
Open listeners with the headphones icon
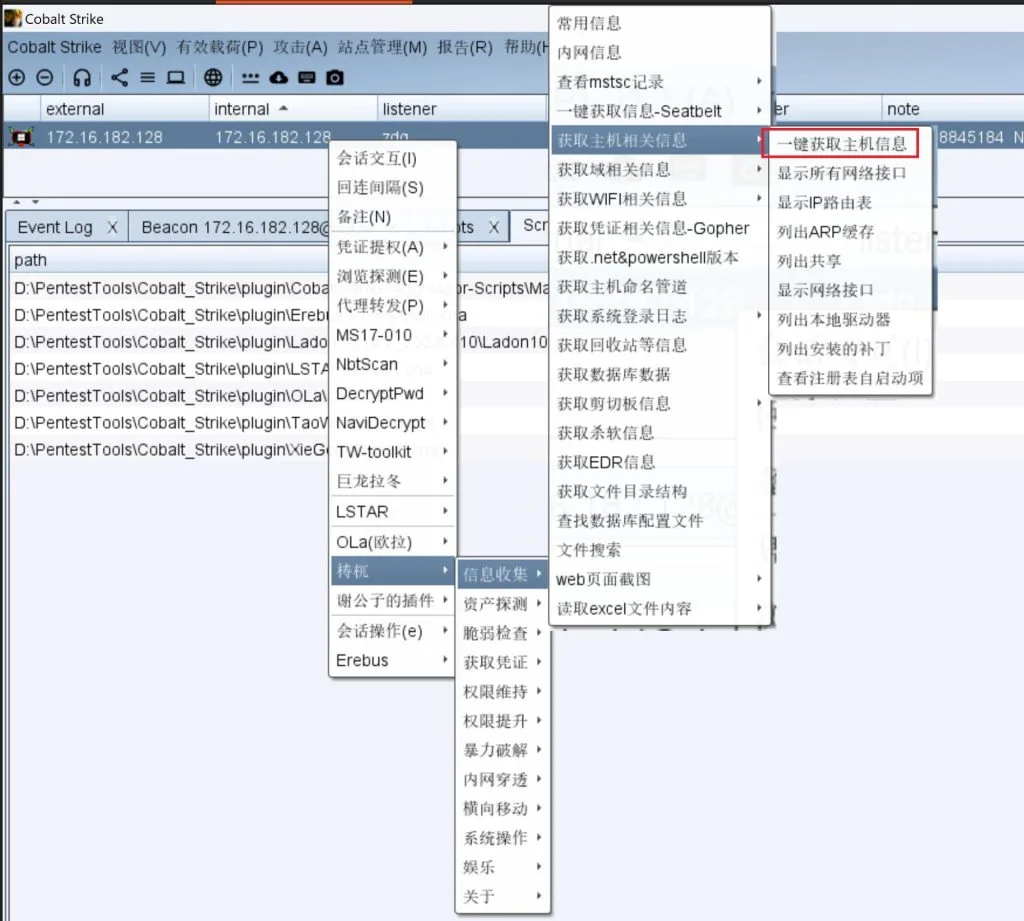point(82,78)
